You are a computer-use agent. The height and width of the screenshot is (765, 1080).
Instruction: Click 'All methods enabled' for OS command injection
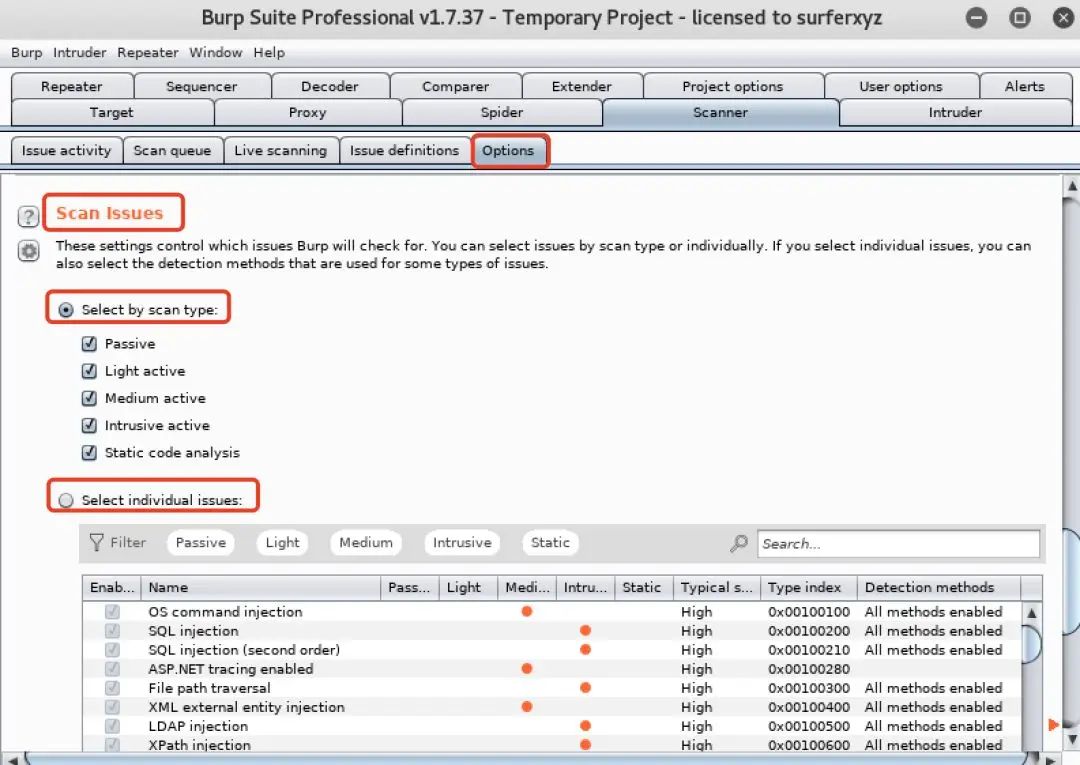(x=933, y=611)
